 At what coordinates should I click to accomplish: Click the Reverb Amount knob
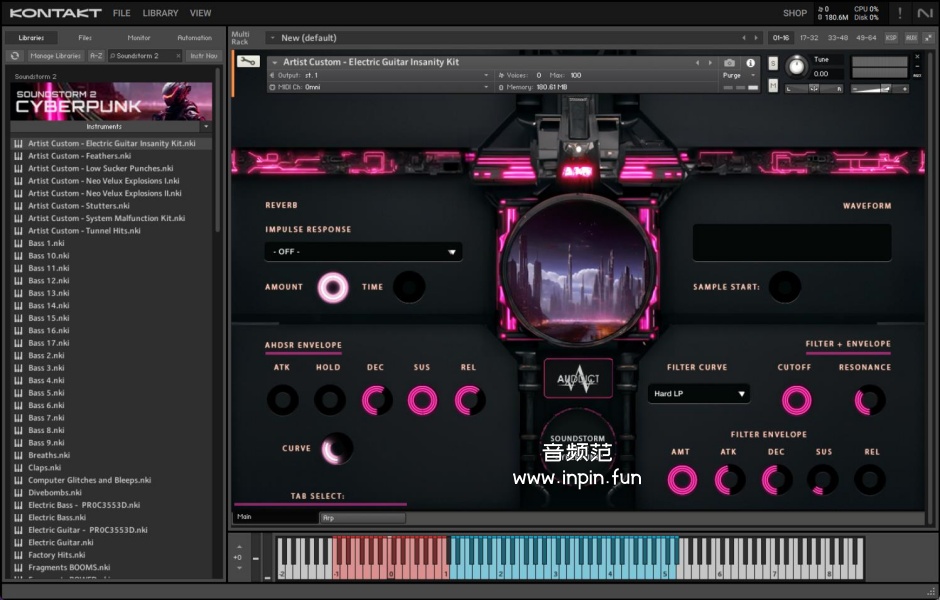(333, 288)
